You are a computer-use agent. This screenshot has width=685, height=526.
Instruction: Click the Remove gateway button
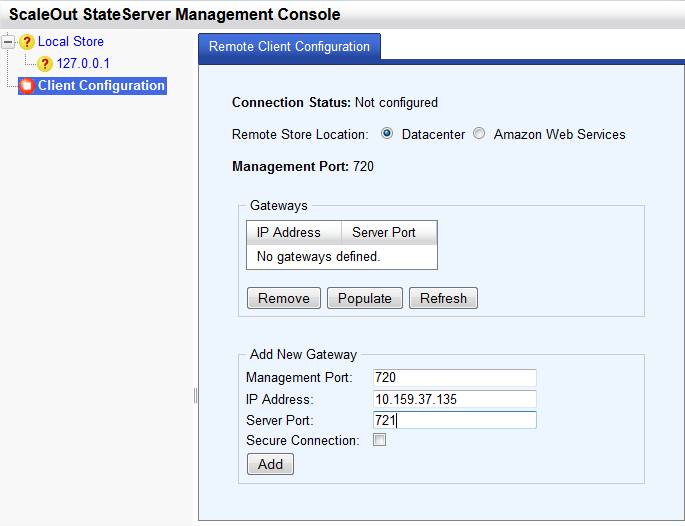(284, 298)
